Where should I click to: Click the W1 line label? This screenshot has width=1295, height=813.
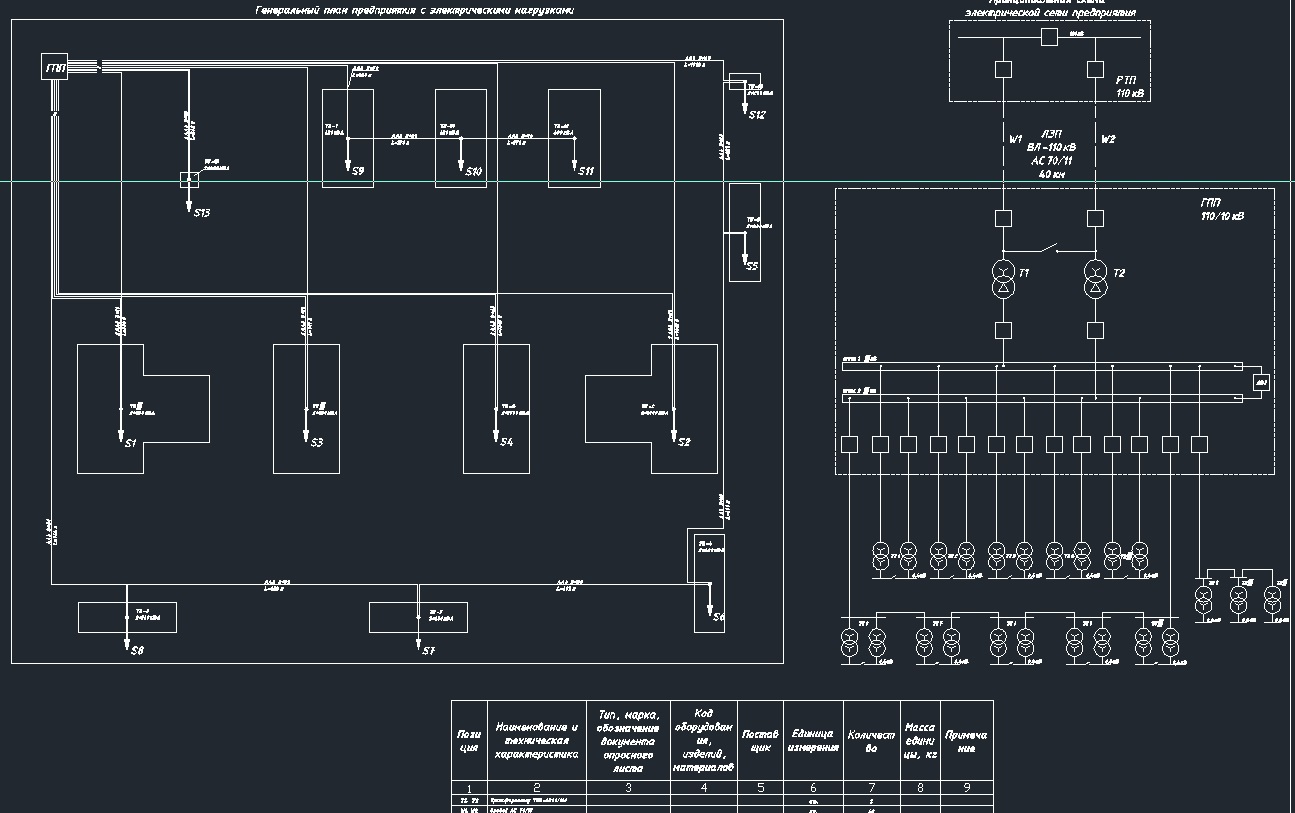tap(1015, 139)
